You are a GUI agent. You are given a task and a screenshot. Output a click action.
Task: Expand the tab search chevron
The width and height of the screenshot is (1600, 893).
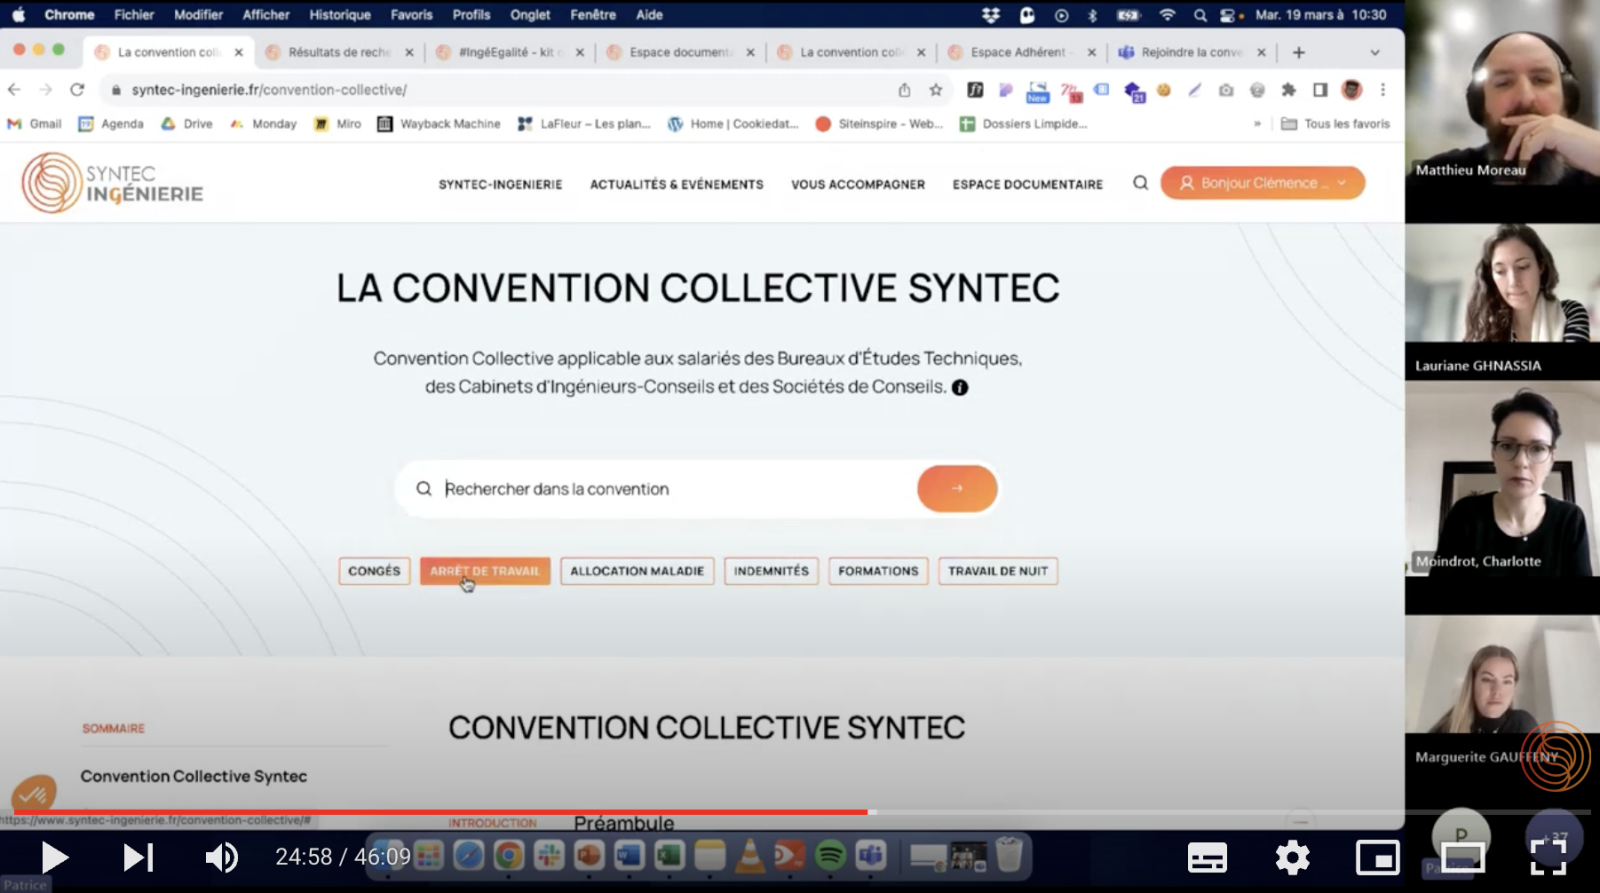click(x=1375, y=52)
